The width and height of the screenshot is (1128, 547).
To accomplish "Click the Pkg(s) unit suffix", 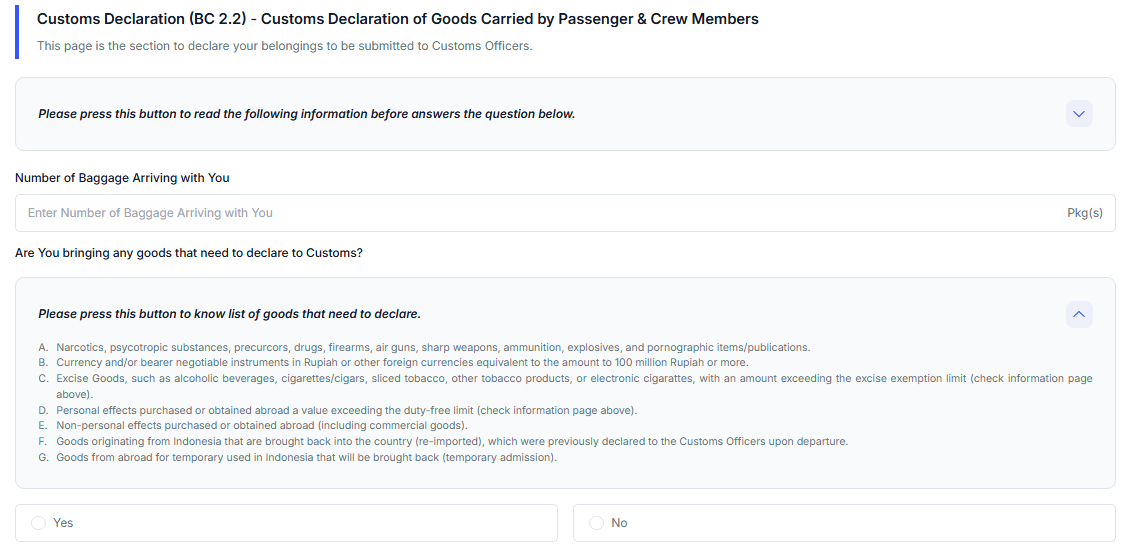I will point(1084,213).
